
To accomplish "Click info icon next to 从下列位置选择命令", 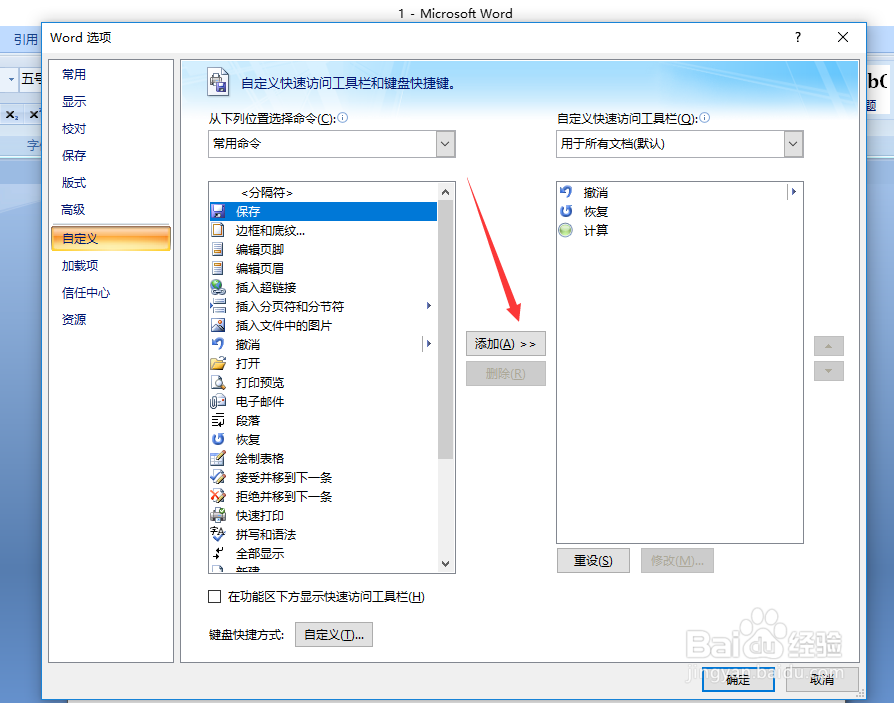I will click(343, 117).
